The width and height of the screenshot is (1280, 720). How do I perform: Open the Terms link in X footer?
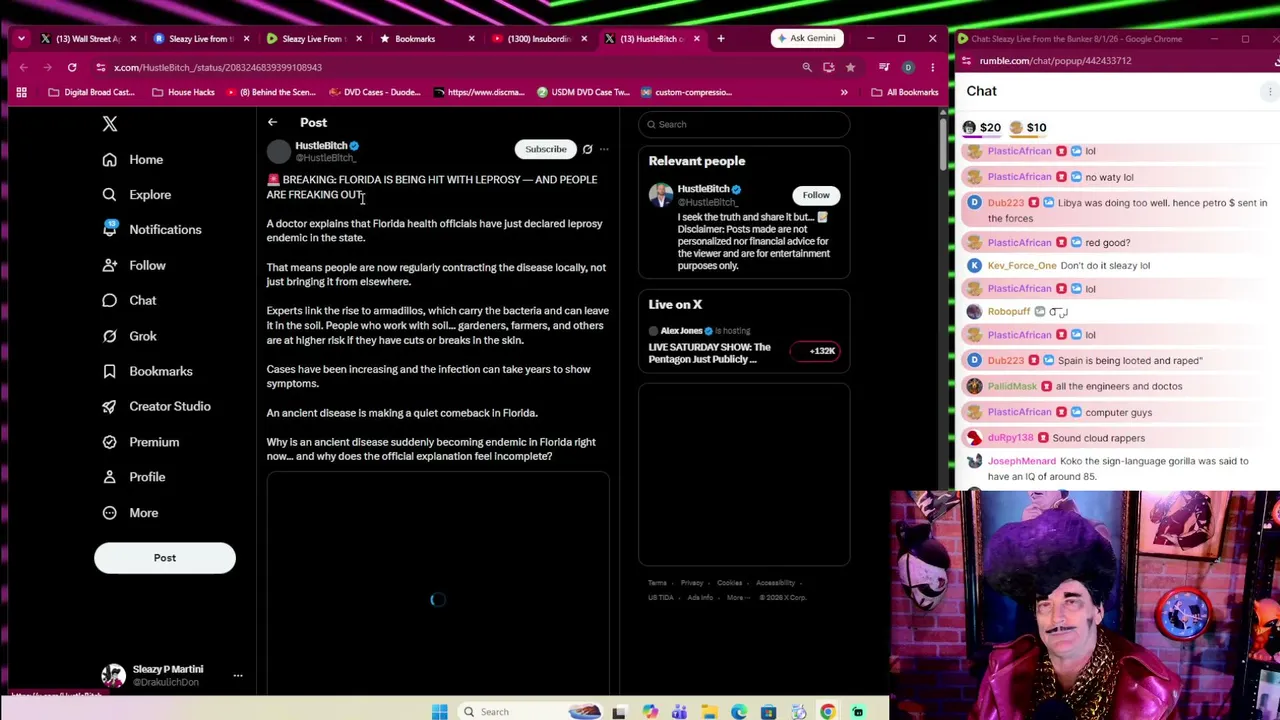tap(657, 583)
